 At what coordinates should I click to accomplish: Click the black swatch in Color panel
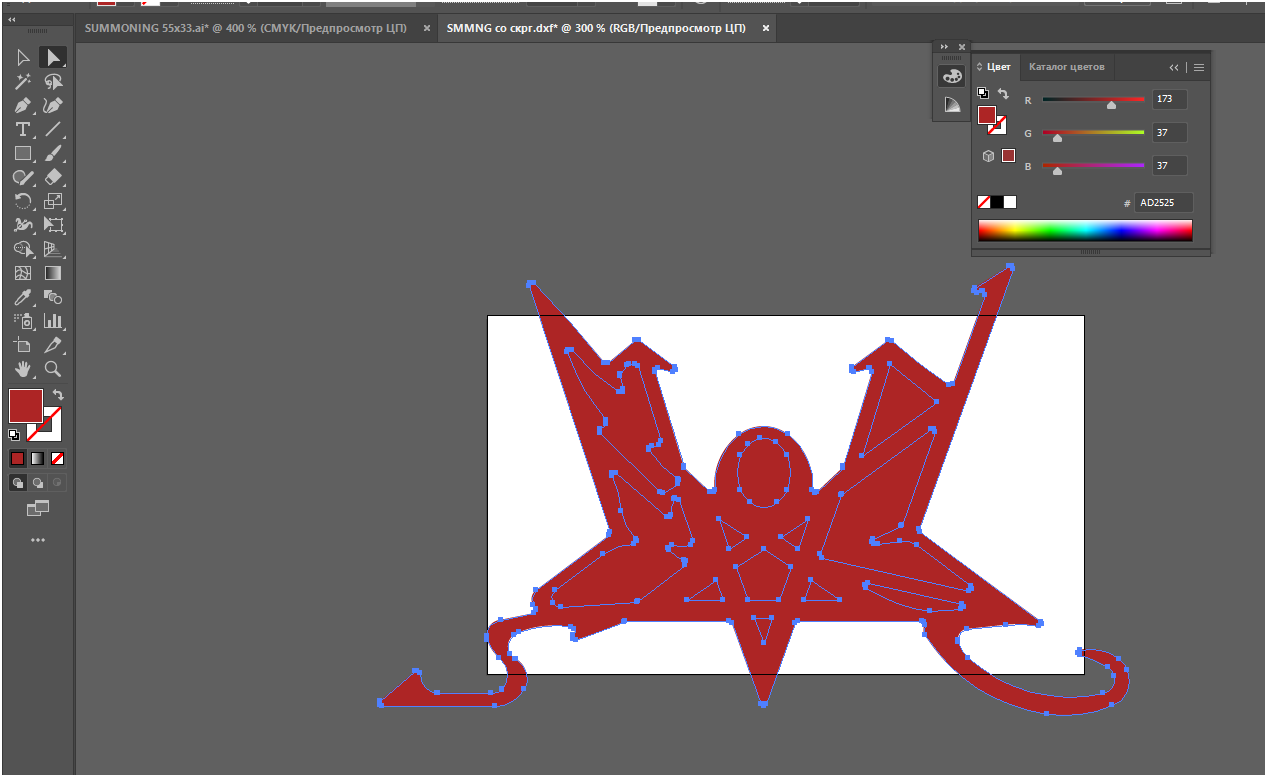click(997, 202)
